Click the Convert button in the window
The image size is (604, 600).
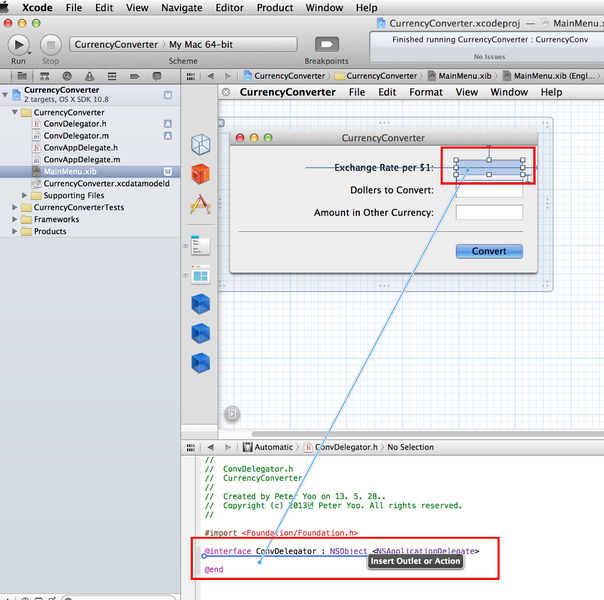click(x=489, y=251)
